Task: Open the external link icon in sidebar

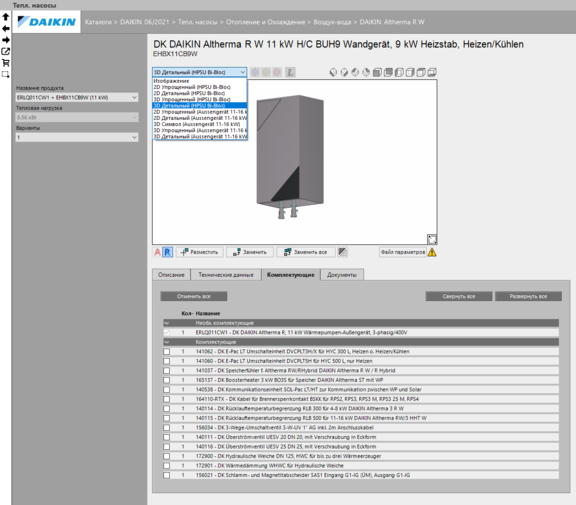Action: tap(6, 51)
